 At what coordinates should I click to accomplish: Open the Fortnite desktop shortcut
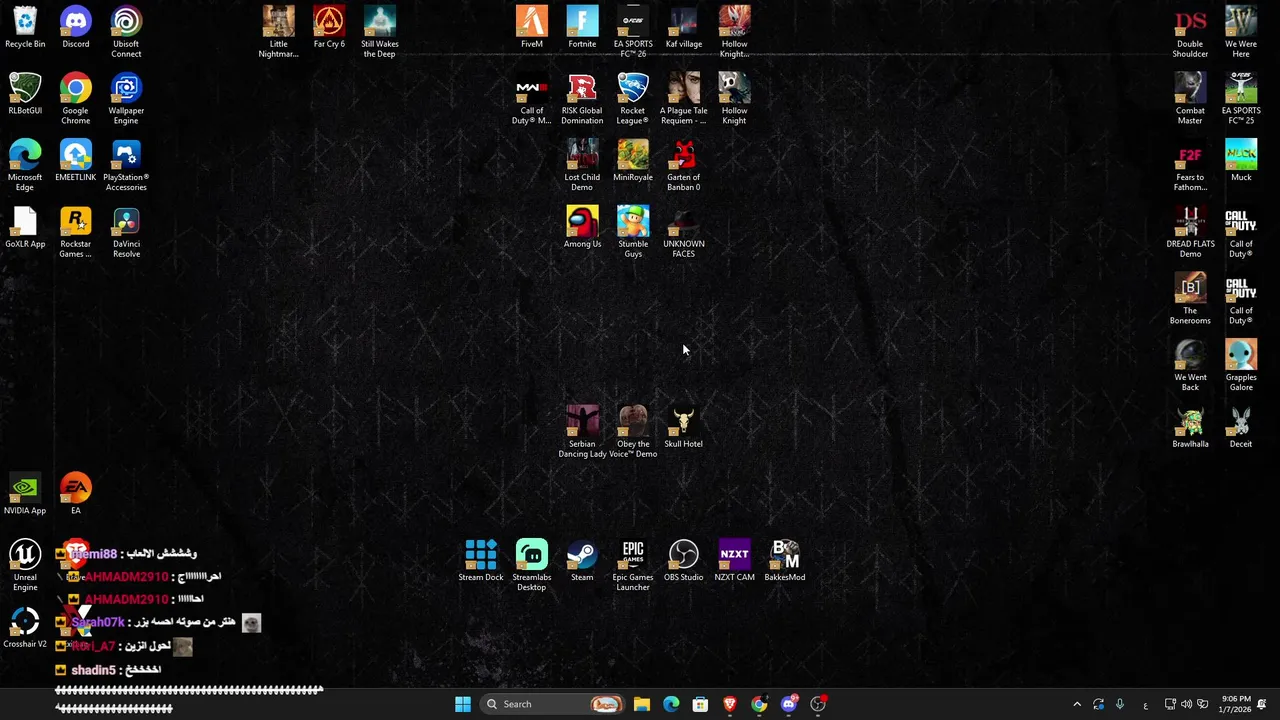582,28
